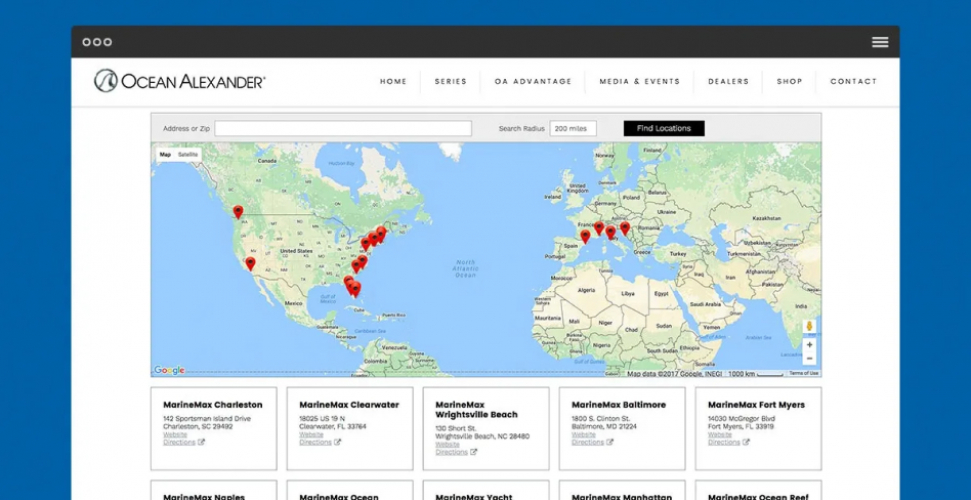Open the OA Advantage menu
971x500 pixels.
coord(533,81)
